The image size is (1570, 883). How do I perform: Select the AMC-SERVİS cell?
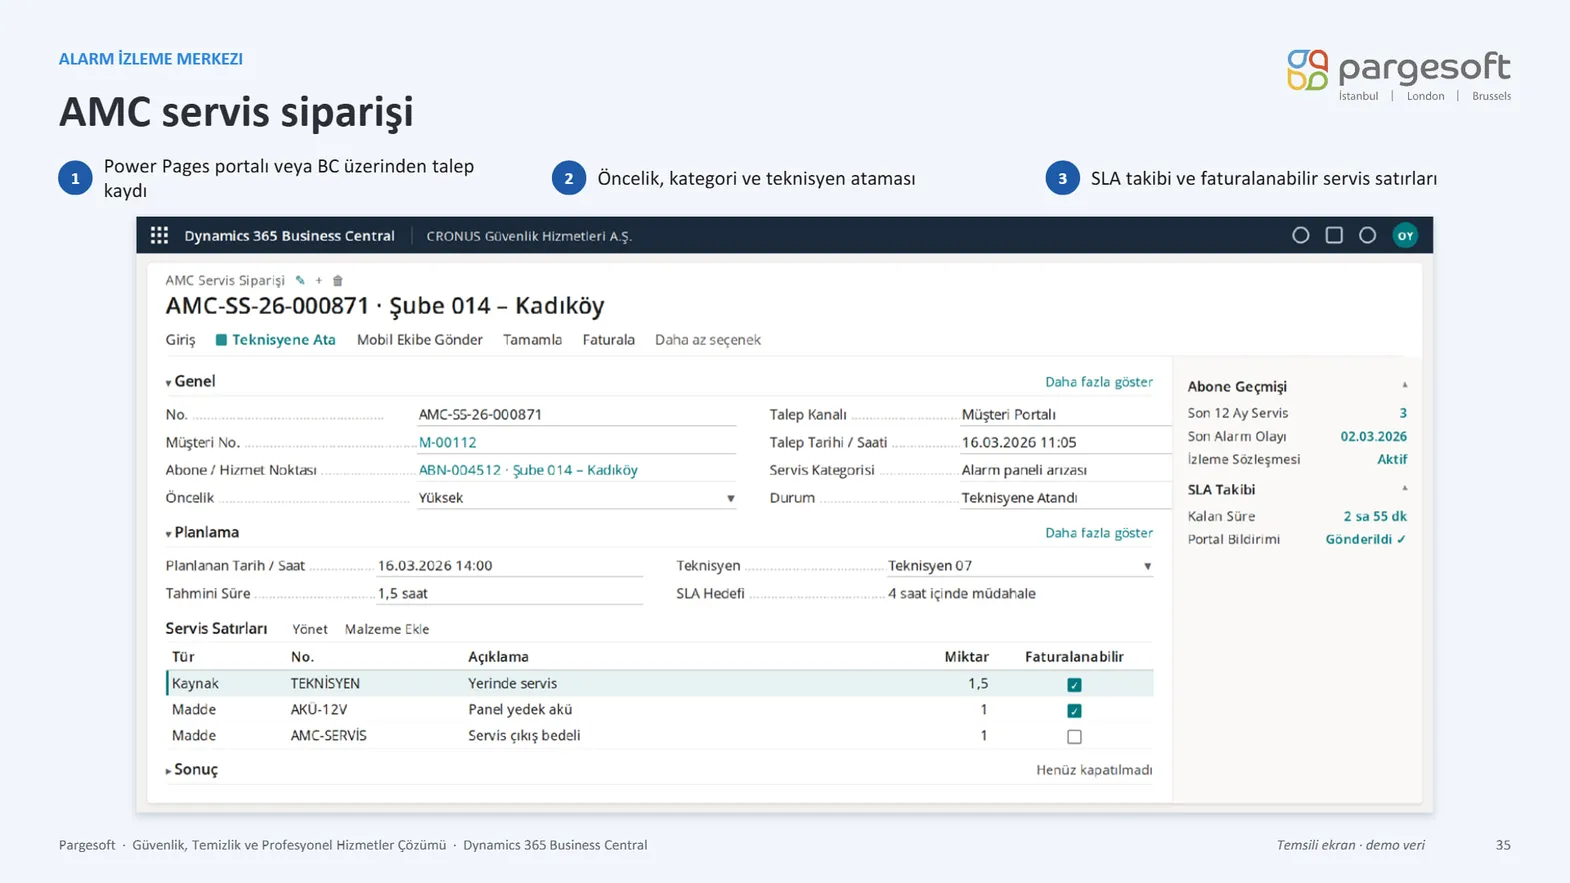tap(328, 736)
